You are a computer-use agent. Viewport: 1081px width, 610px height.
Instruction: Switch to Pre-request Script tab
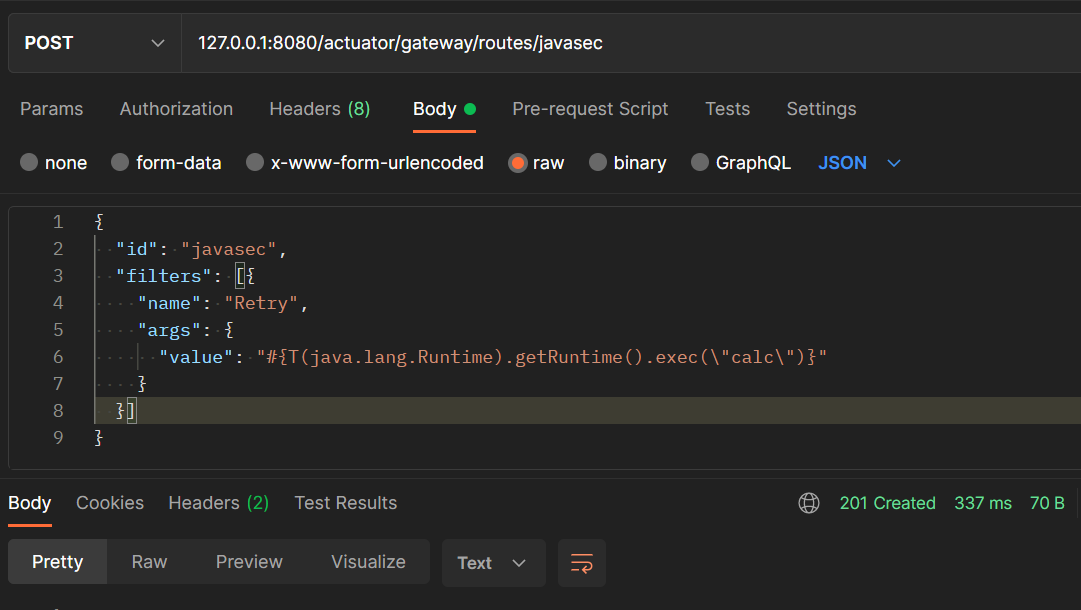click(x=590, y=109)
